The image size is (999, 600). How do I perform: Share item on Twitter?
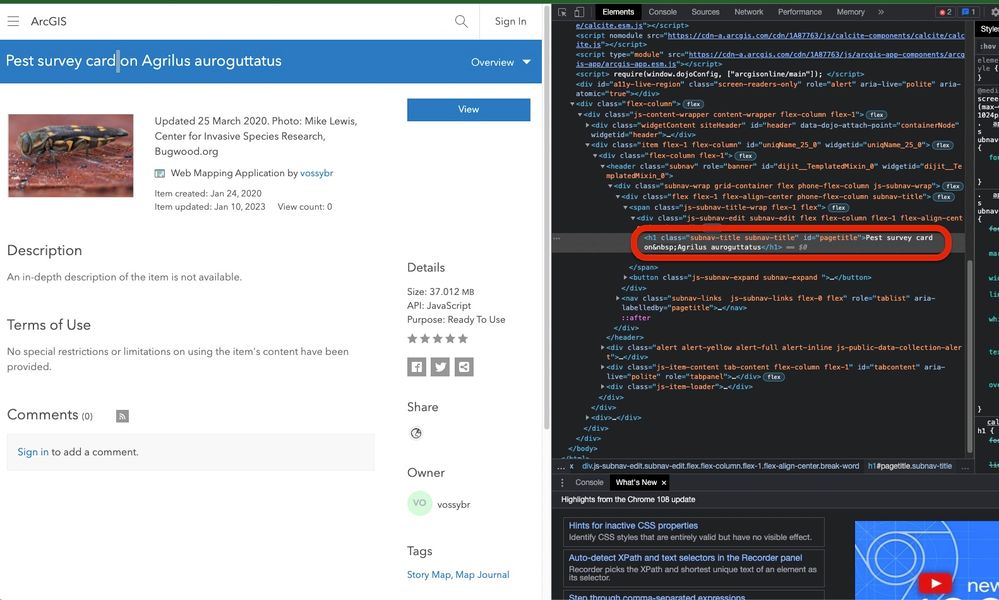click(440, 367)
